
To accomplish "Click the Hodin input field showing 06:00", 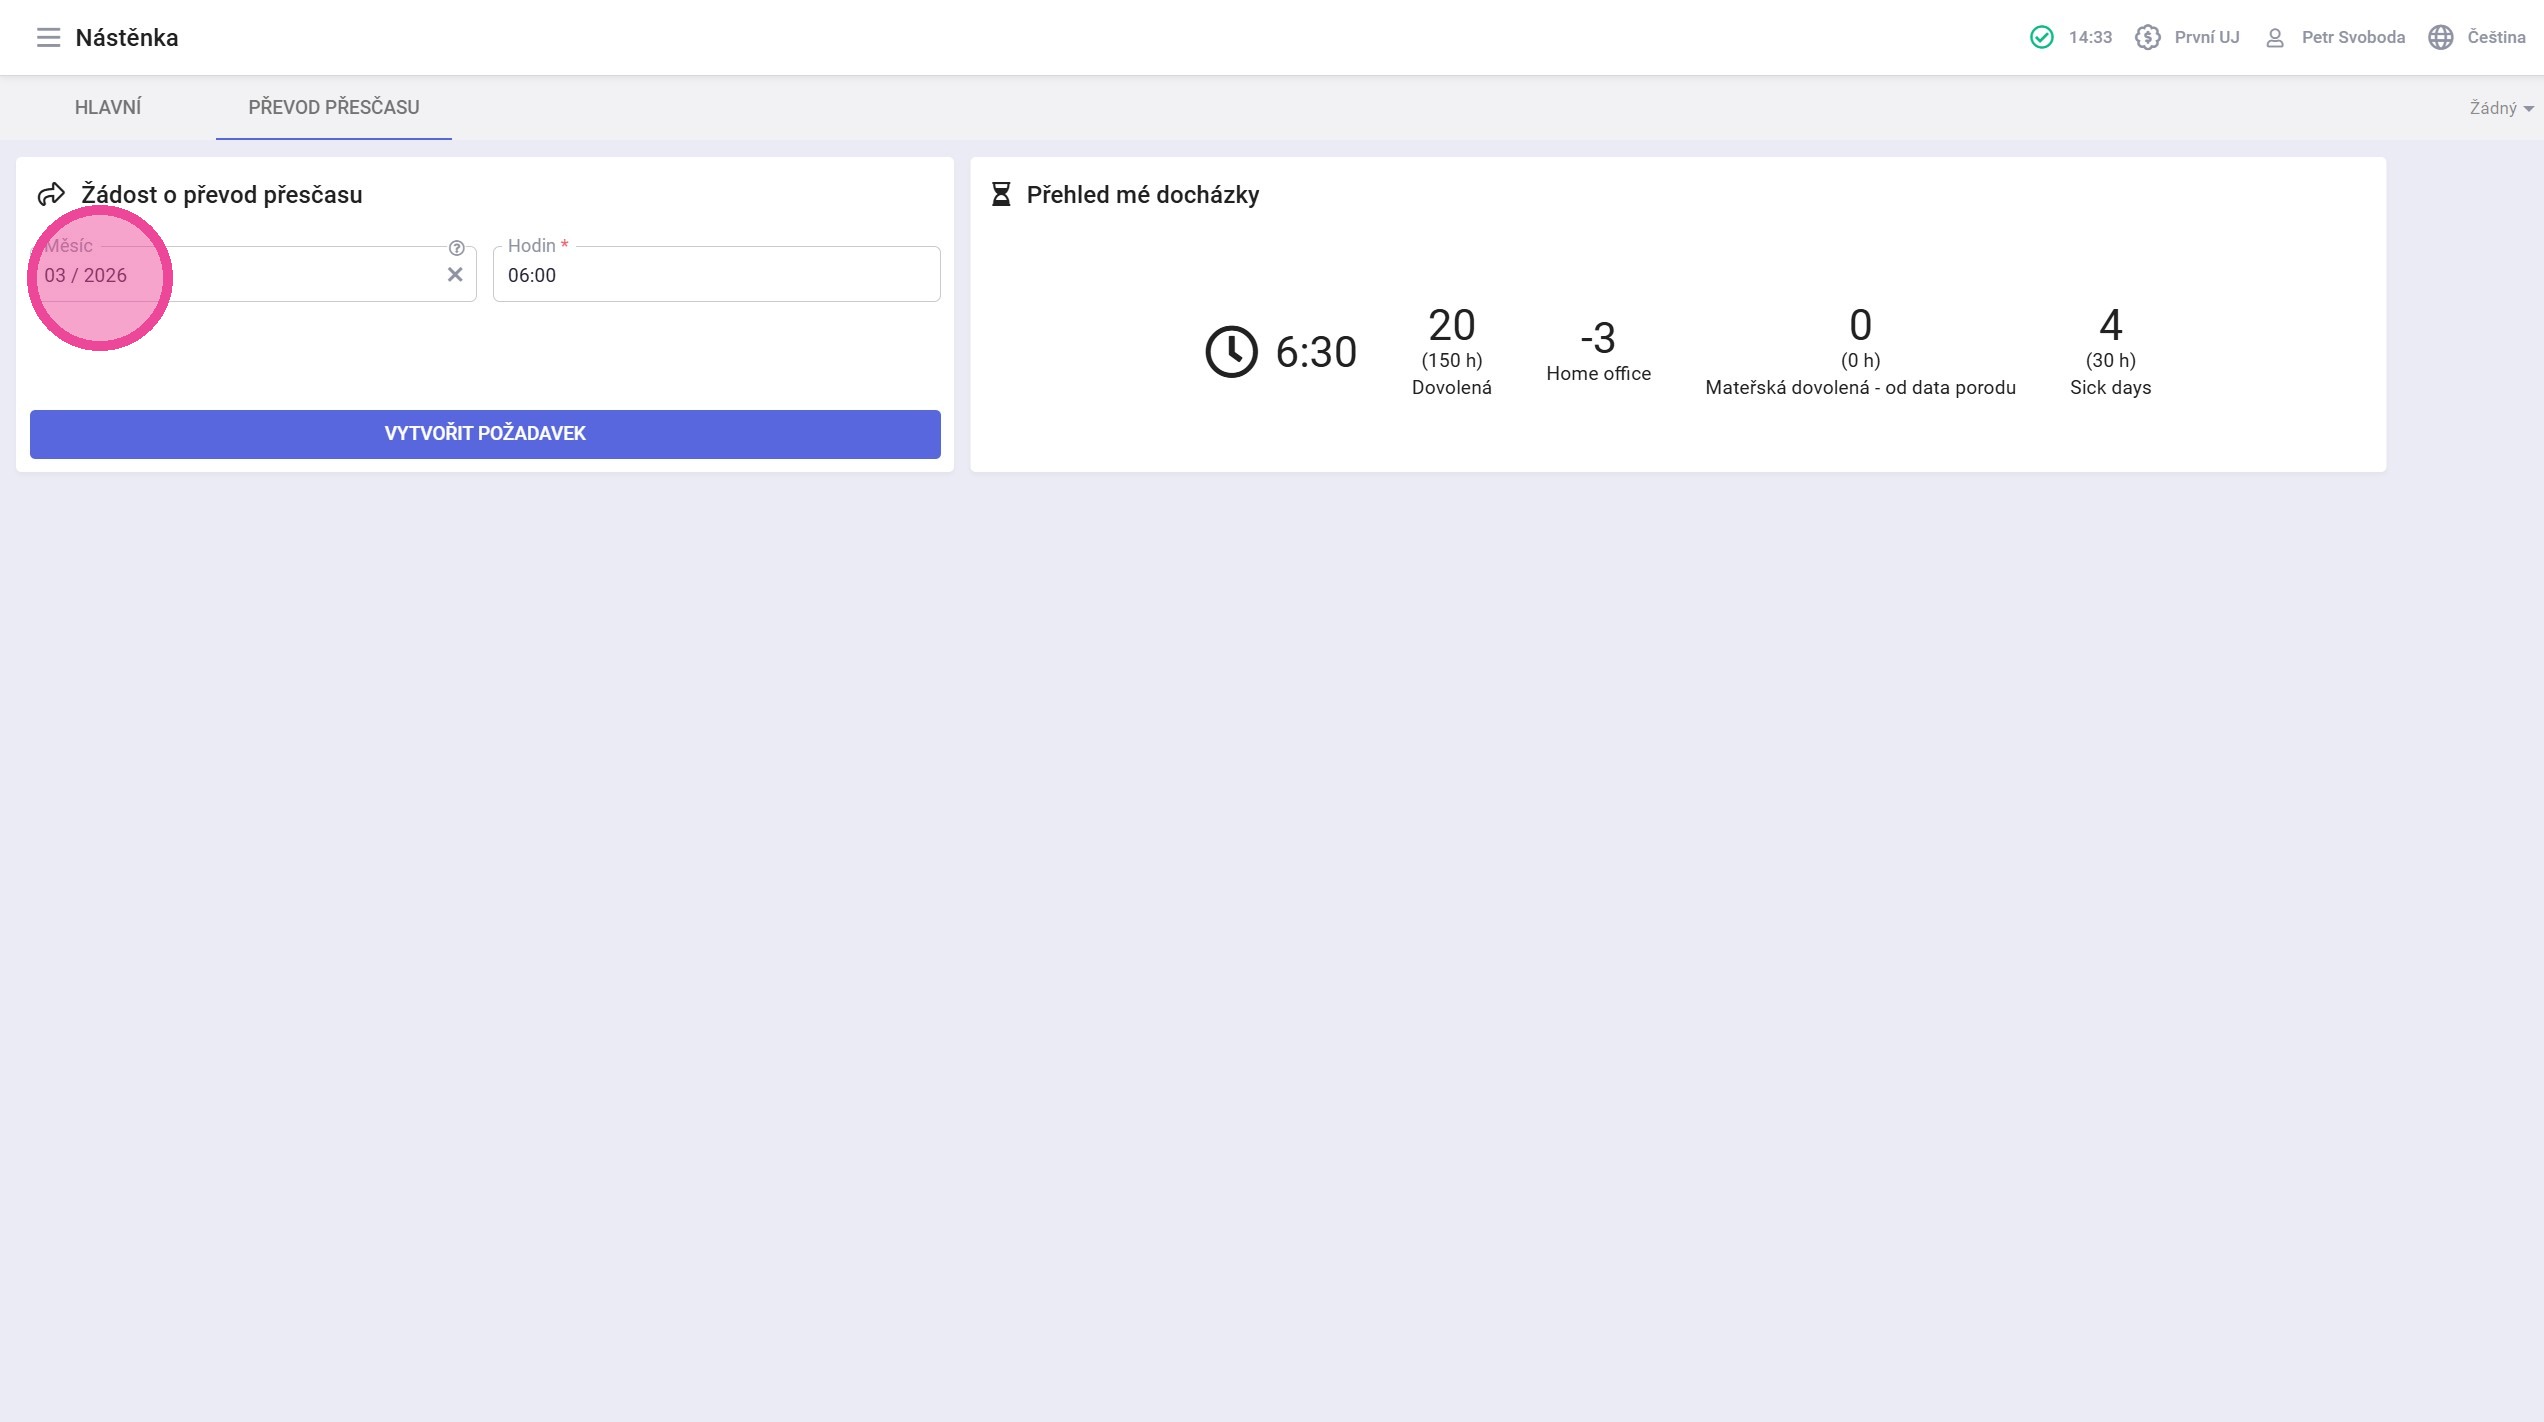I will [x=716, y=275].
